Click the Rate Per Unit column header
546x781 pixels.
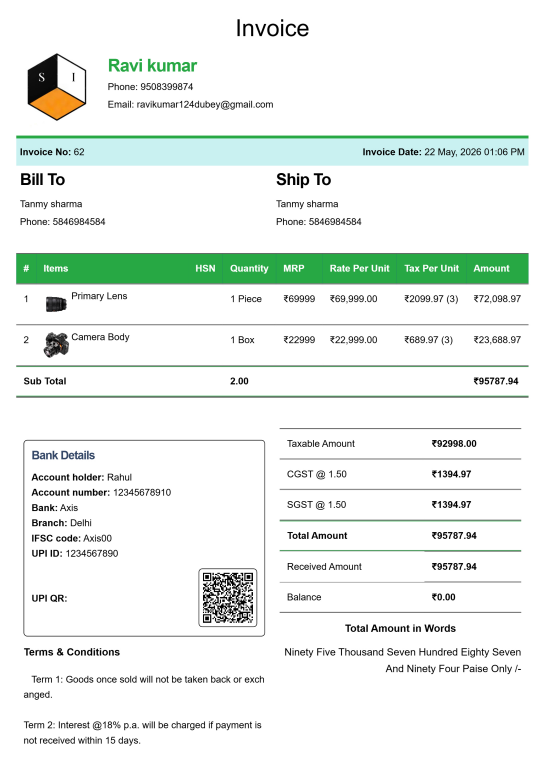coord(359,268)
